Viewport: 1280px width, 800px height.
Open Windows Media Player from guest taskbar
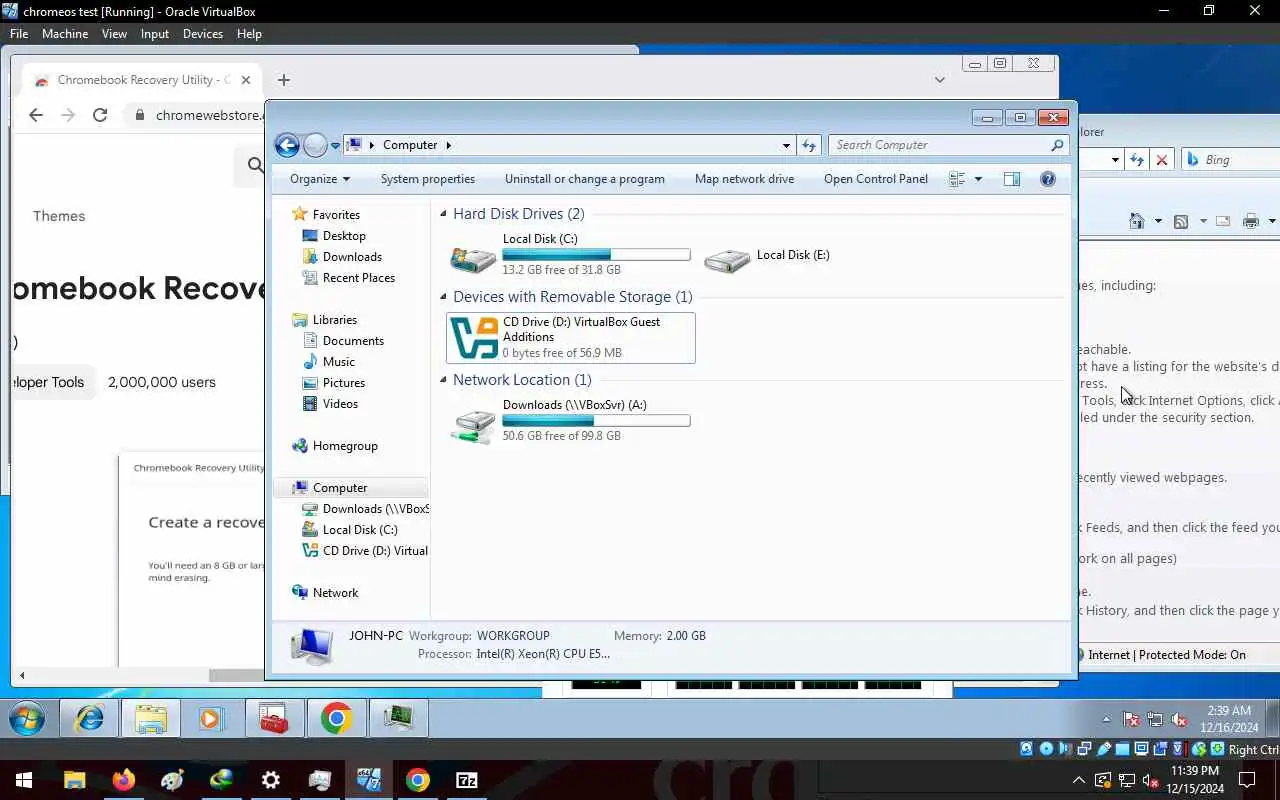point(211,718)
